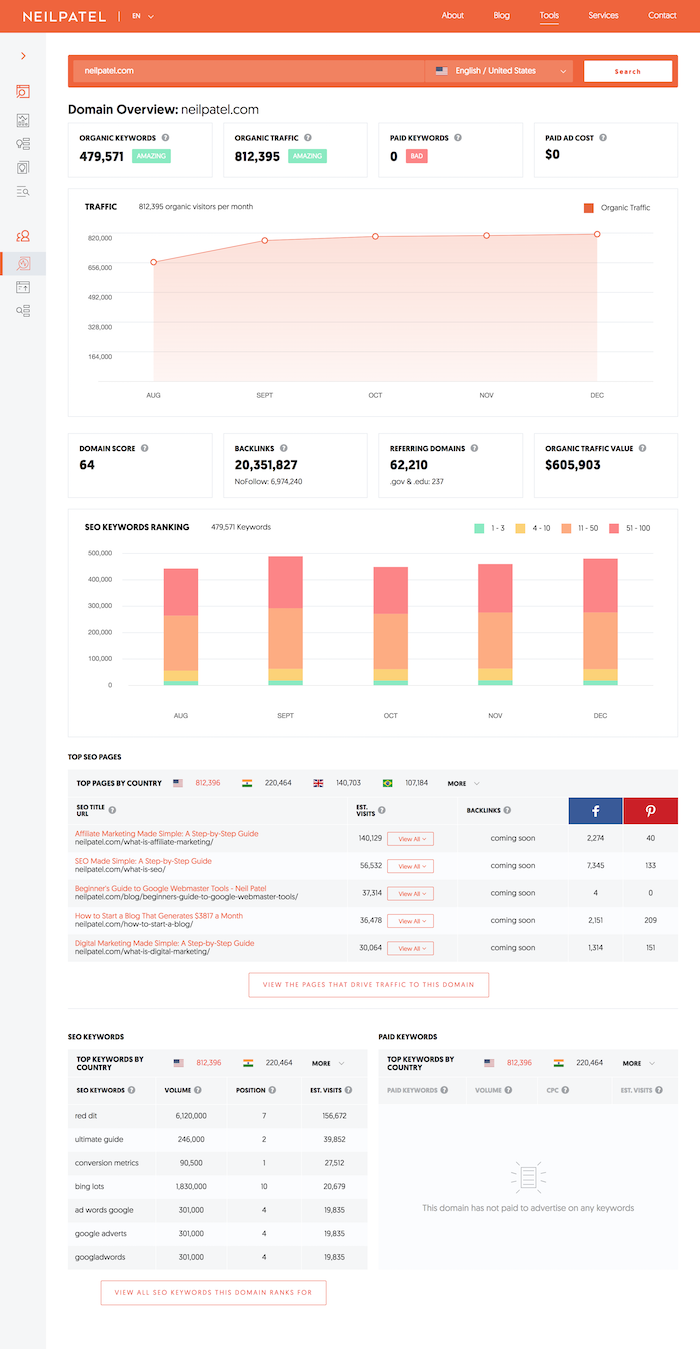Click the Organic Traffic legend color swatch
This screenshot has height=1349, width=700.
589,208
